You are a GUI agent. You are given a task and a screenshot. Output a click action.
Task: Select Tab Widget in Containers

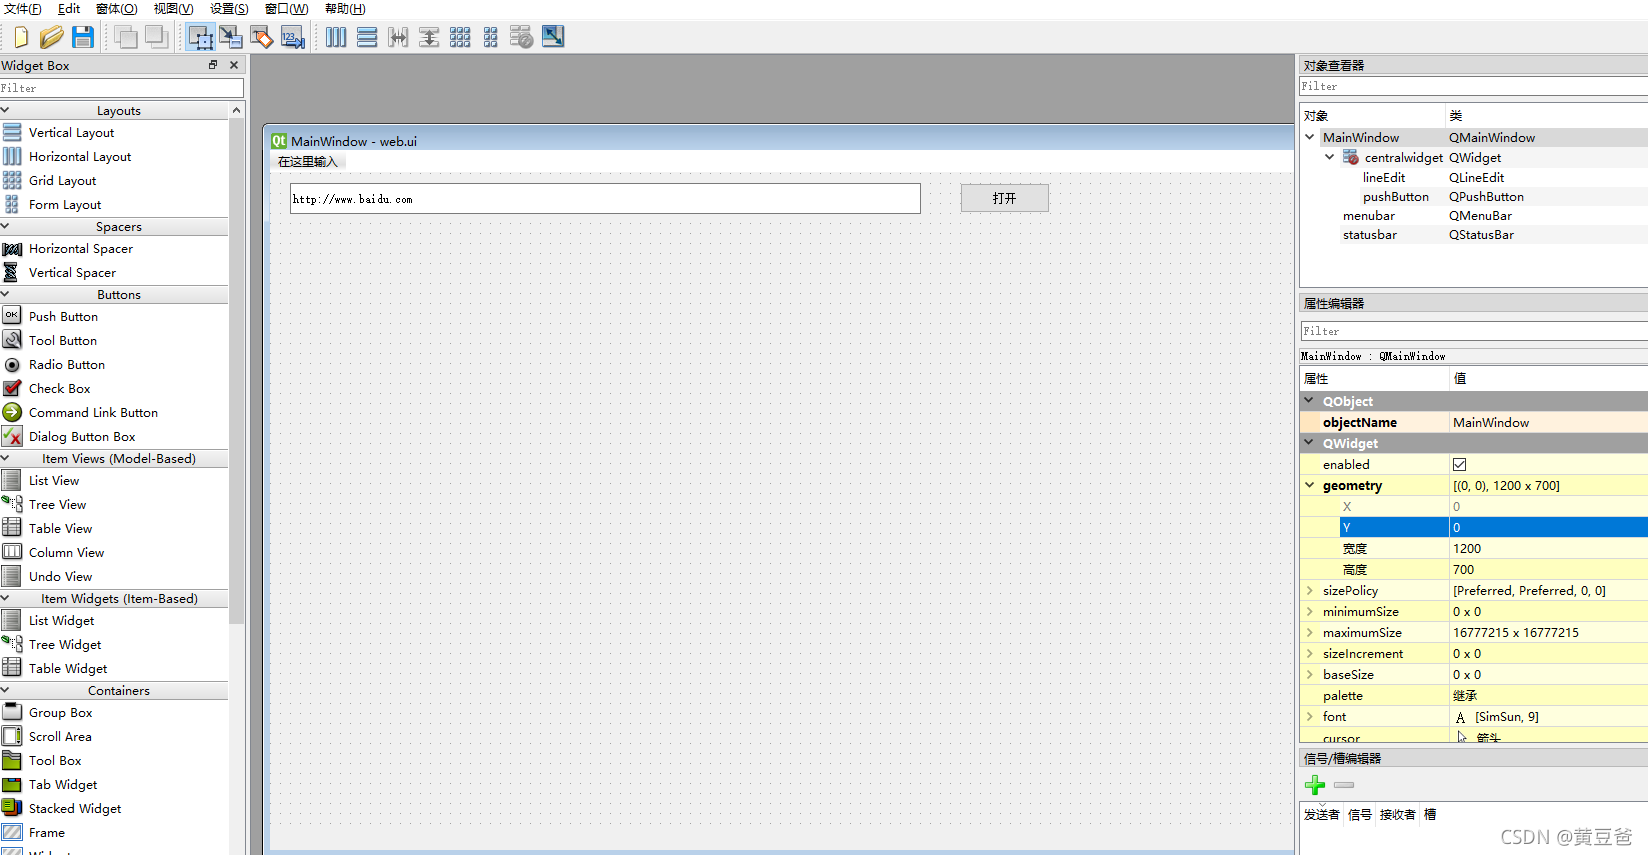(x=63, y=784)
